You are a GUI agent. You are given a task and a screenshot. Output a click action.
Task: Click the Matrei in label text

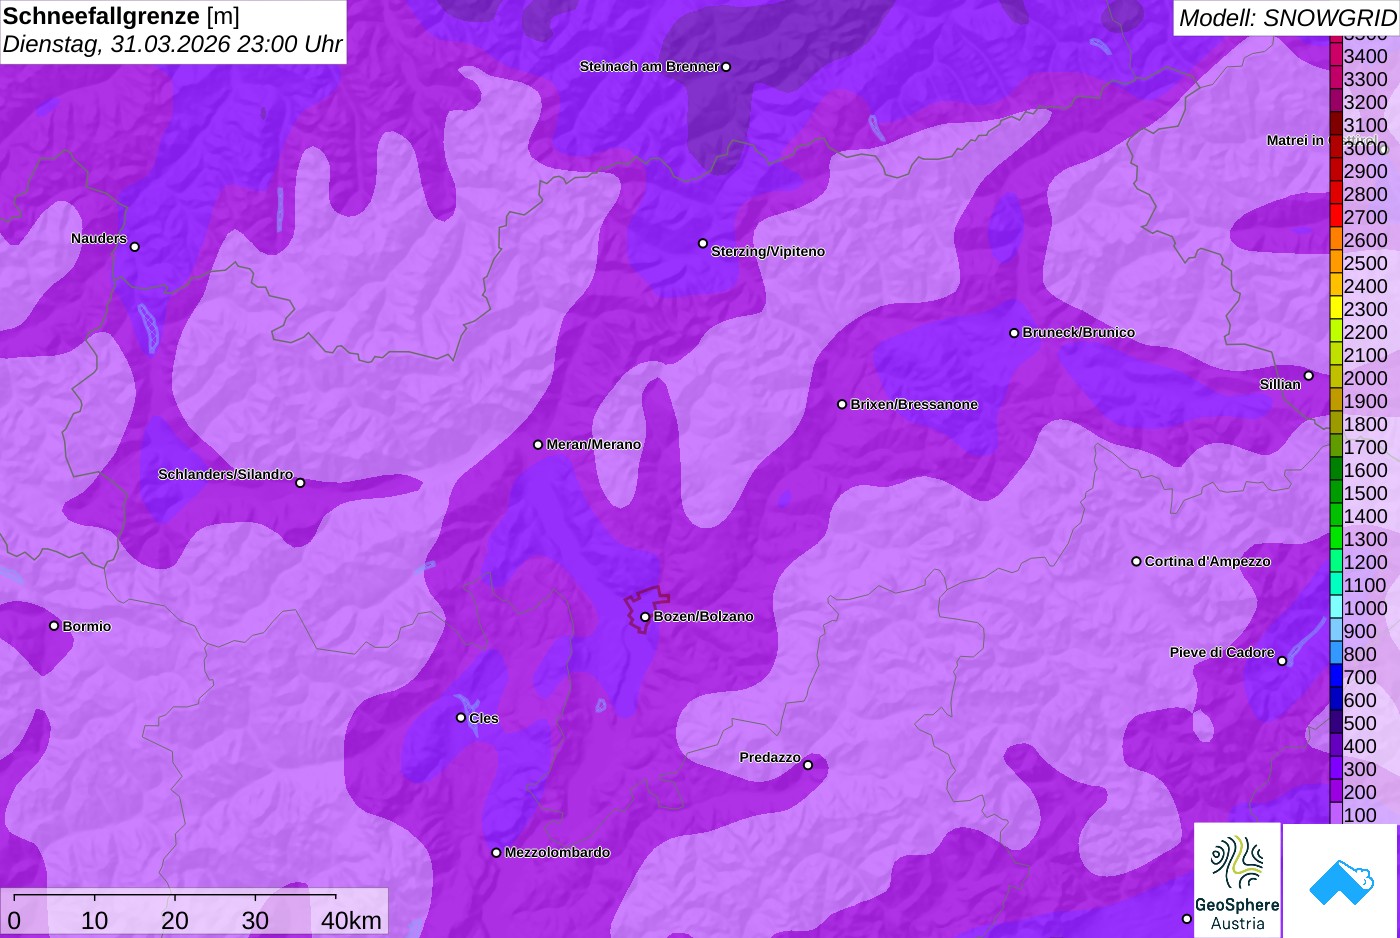[1295, 140]
